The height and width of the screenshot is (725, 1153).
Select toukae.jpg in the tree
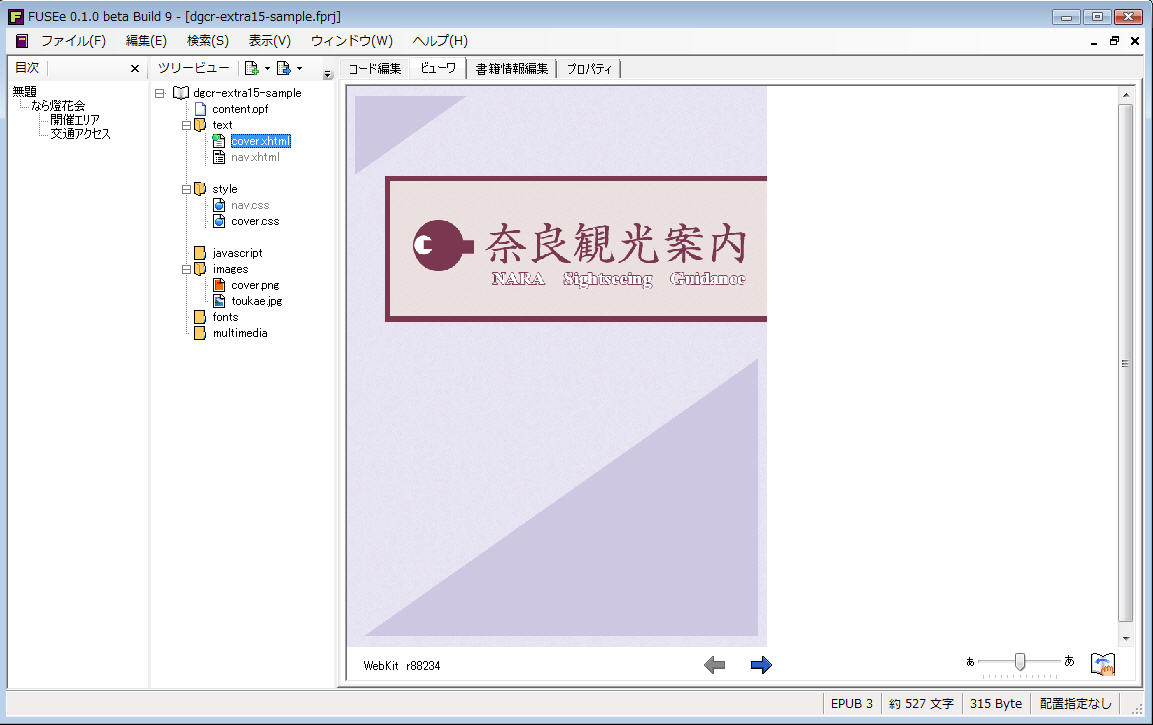(x=257, y=301)
